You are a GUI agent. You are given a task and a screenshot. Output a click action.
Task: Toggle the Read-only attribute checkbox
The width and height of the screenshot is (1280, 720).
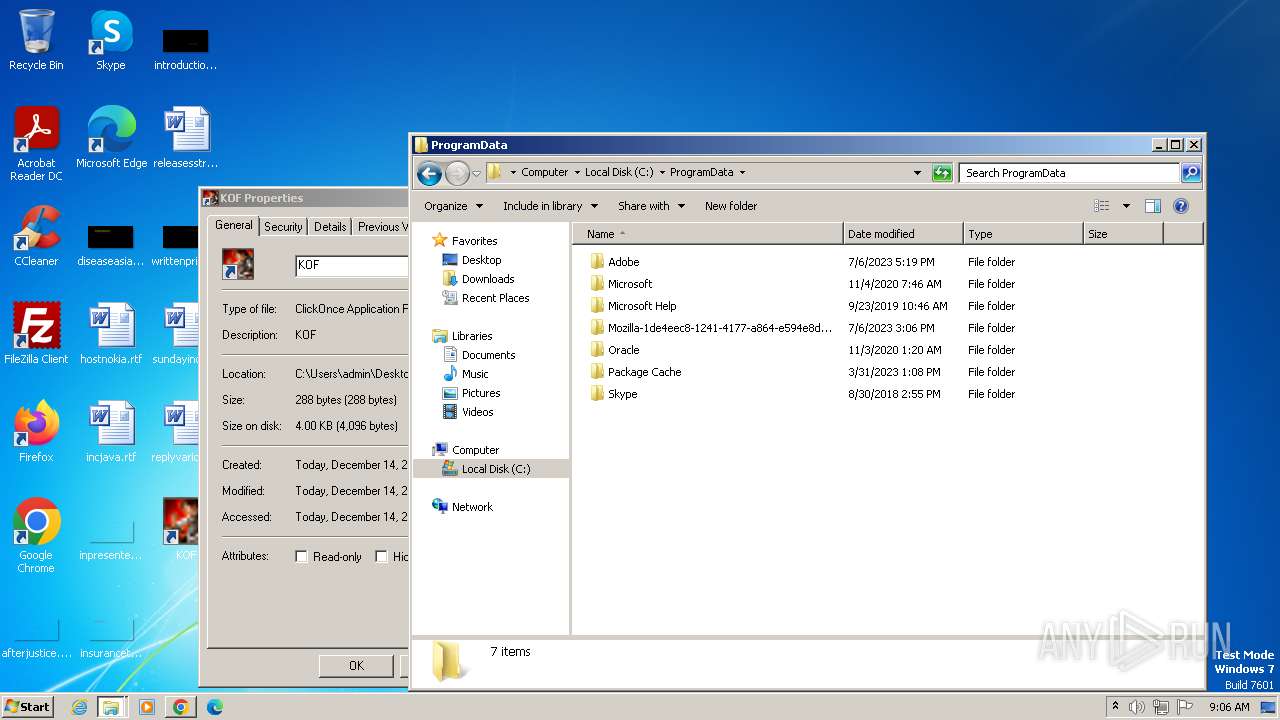pos(301,557)
